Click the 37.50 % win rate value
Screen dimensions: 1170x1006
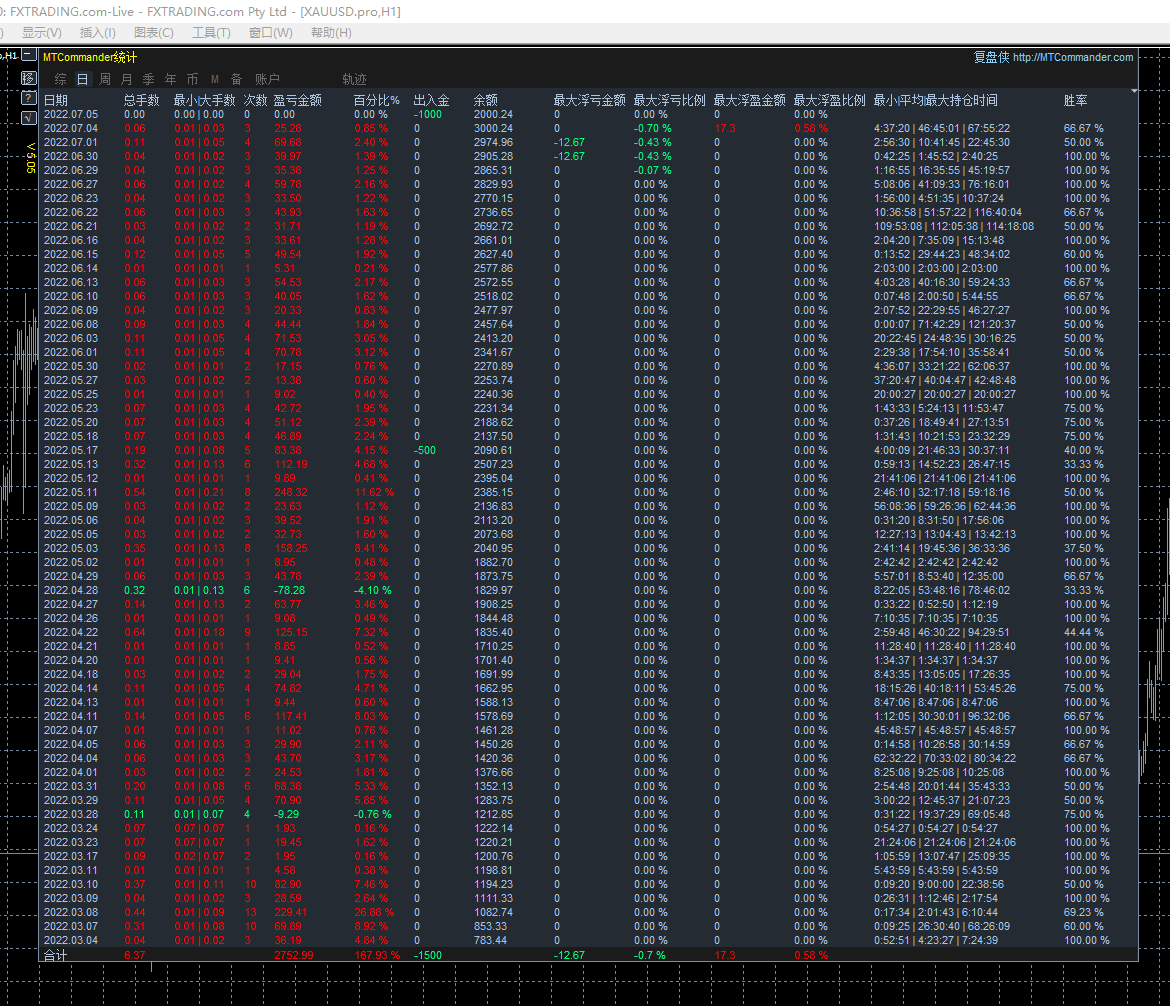pos(1083,549)
